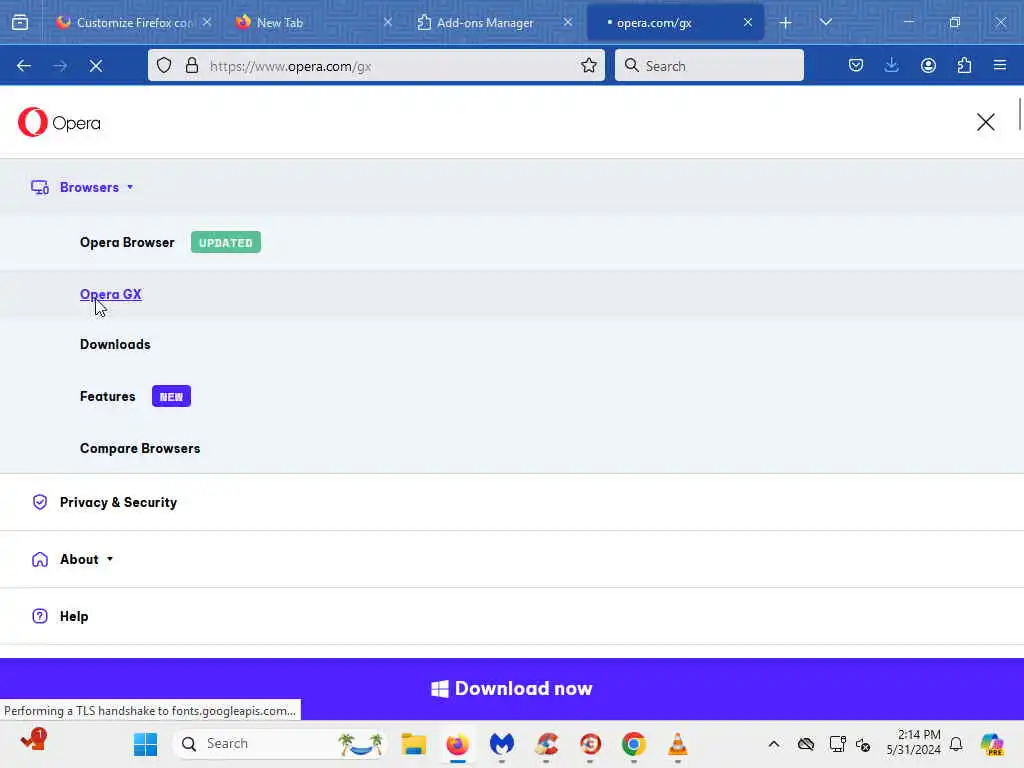Click the Opera logo
This screenshot has width=1024, height=768.
point(59,122)
